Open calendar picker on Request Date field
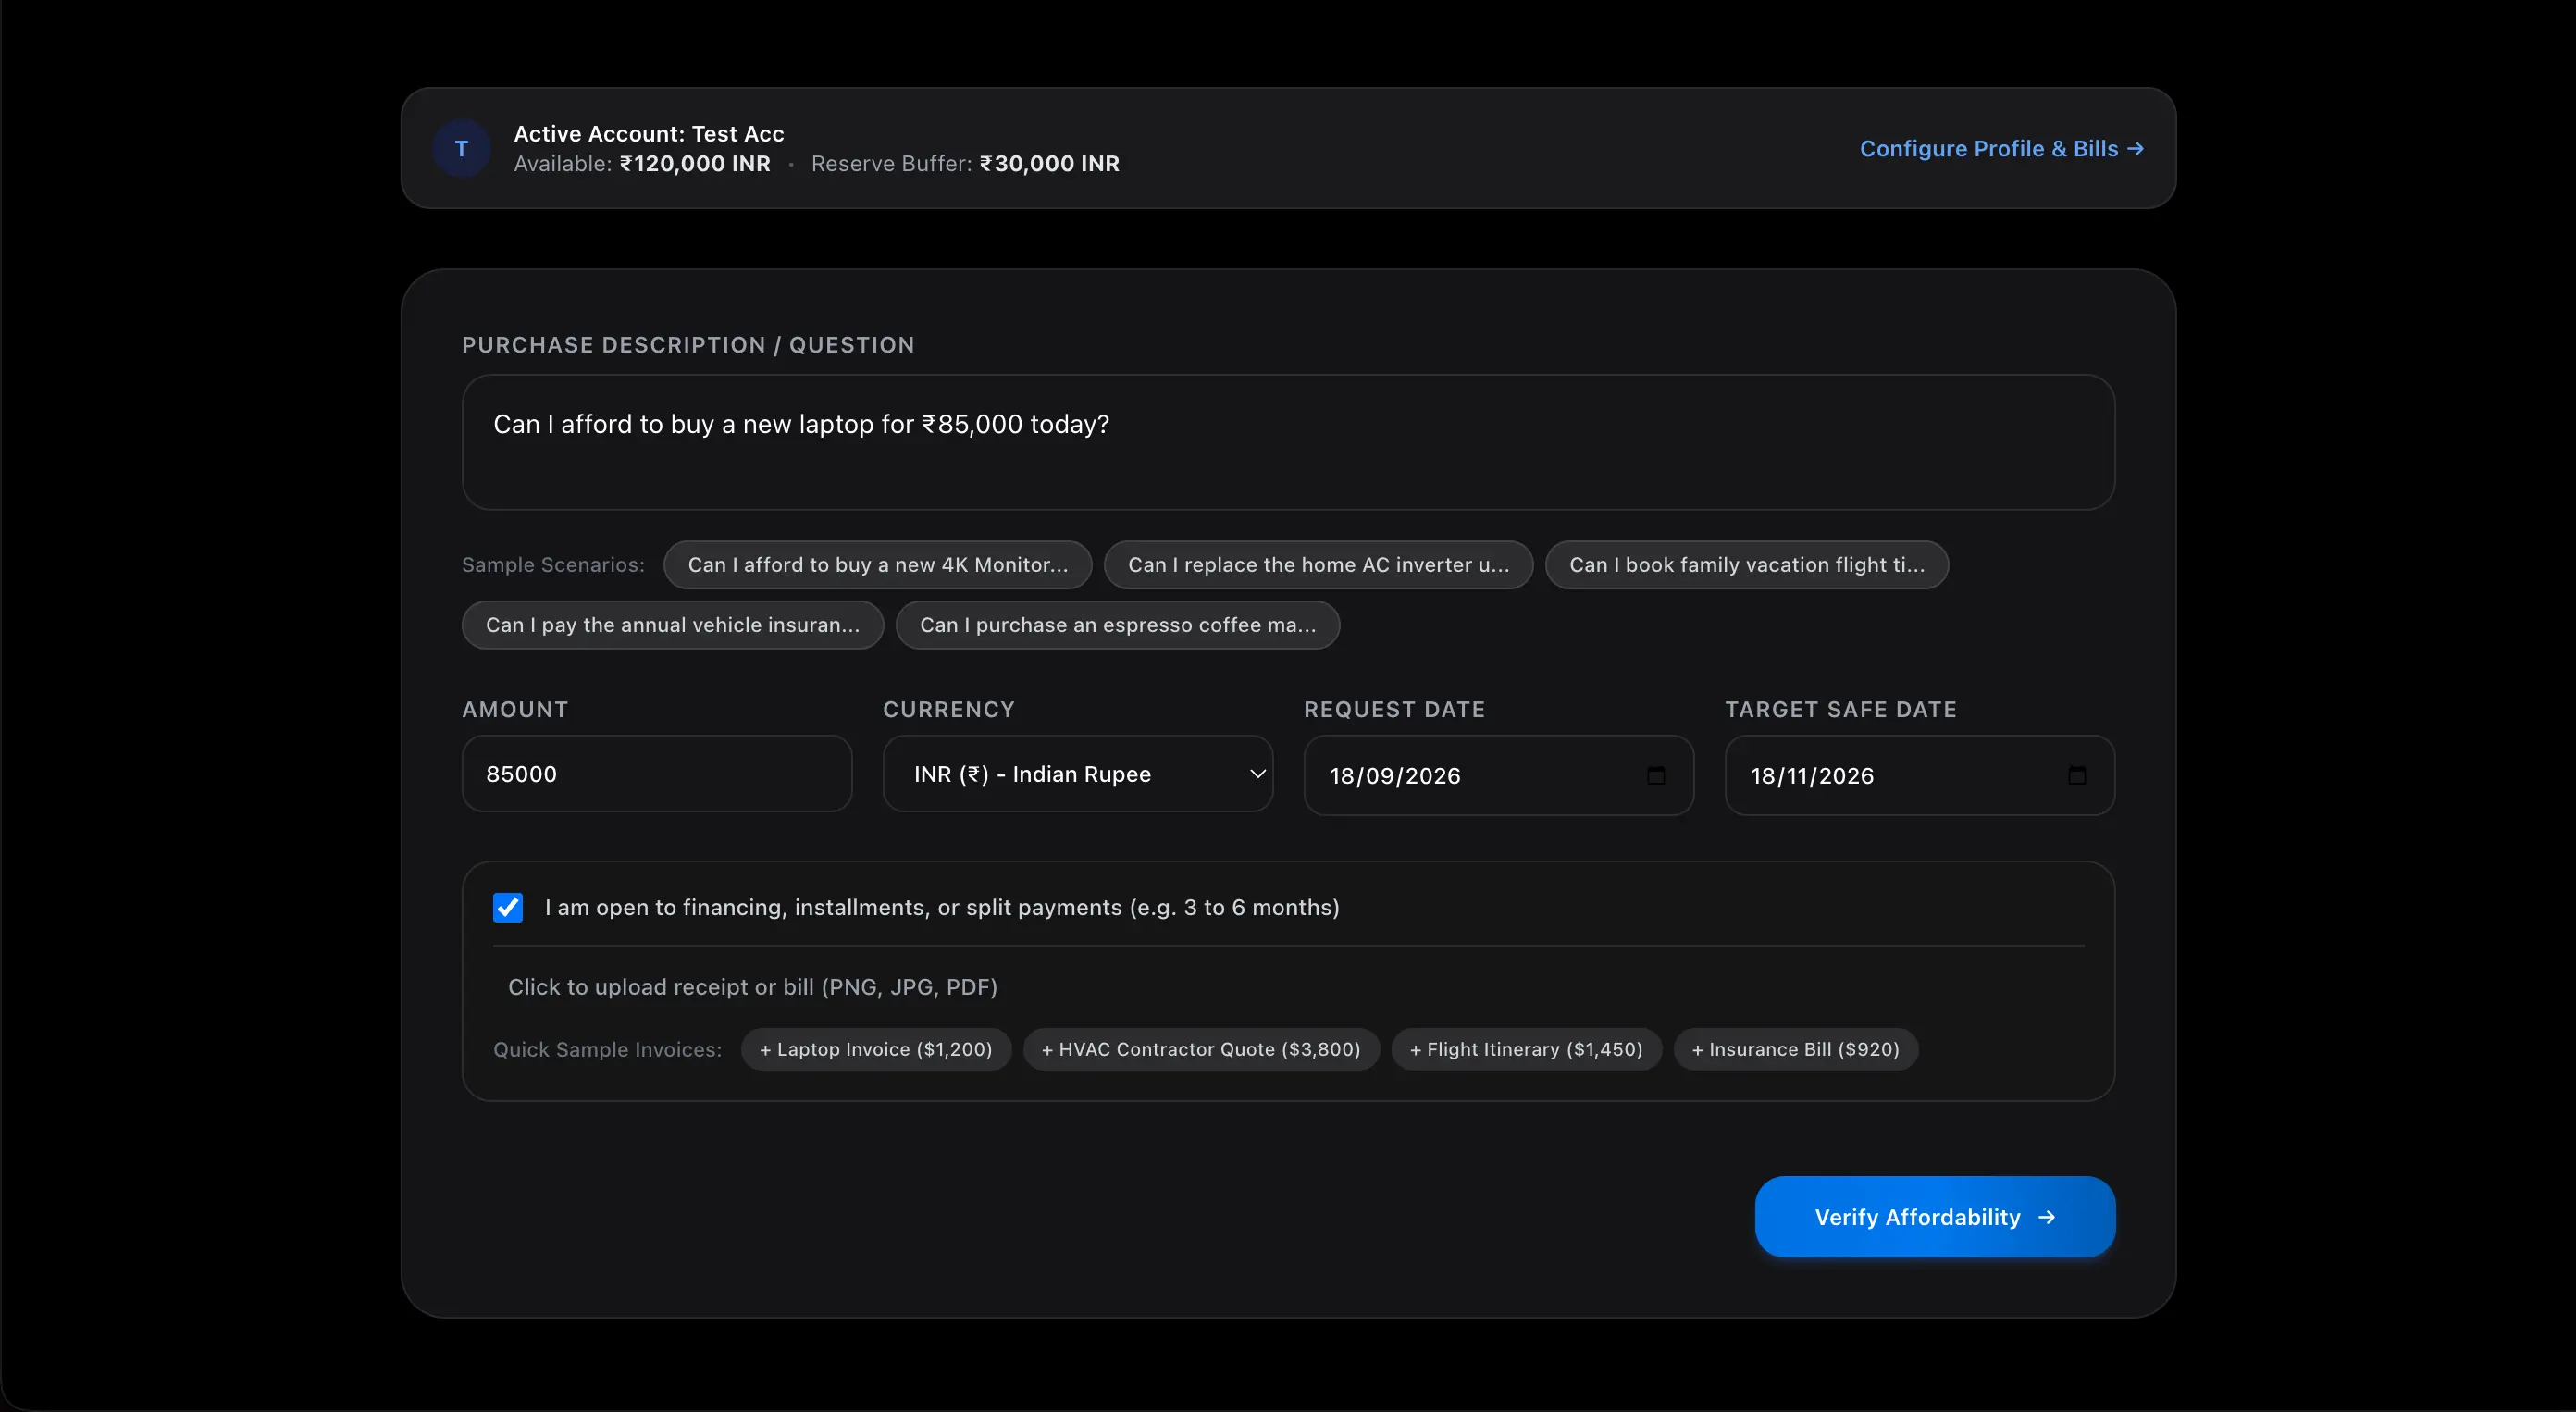 [x=1656, y=775]
